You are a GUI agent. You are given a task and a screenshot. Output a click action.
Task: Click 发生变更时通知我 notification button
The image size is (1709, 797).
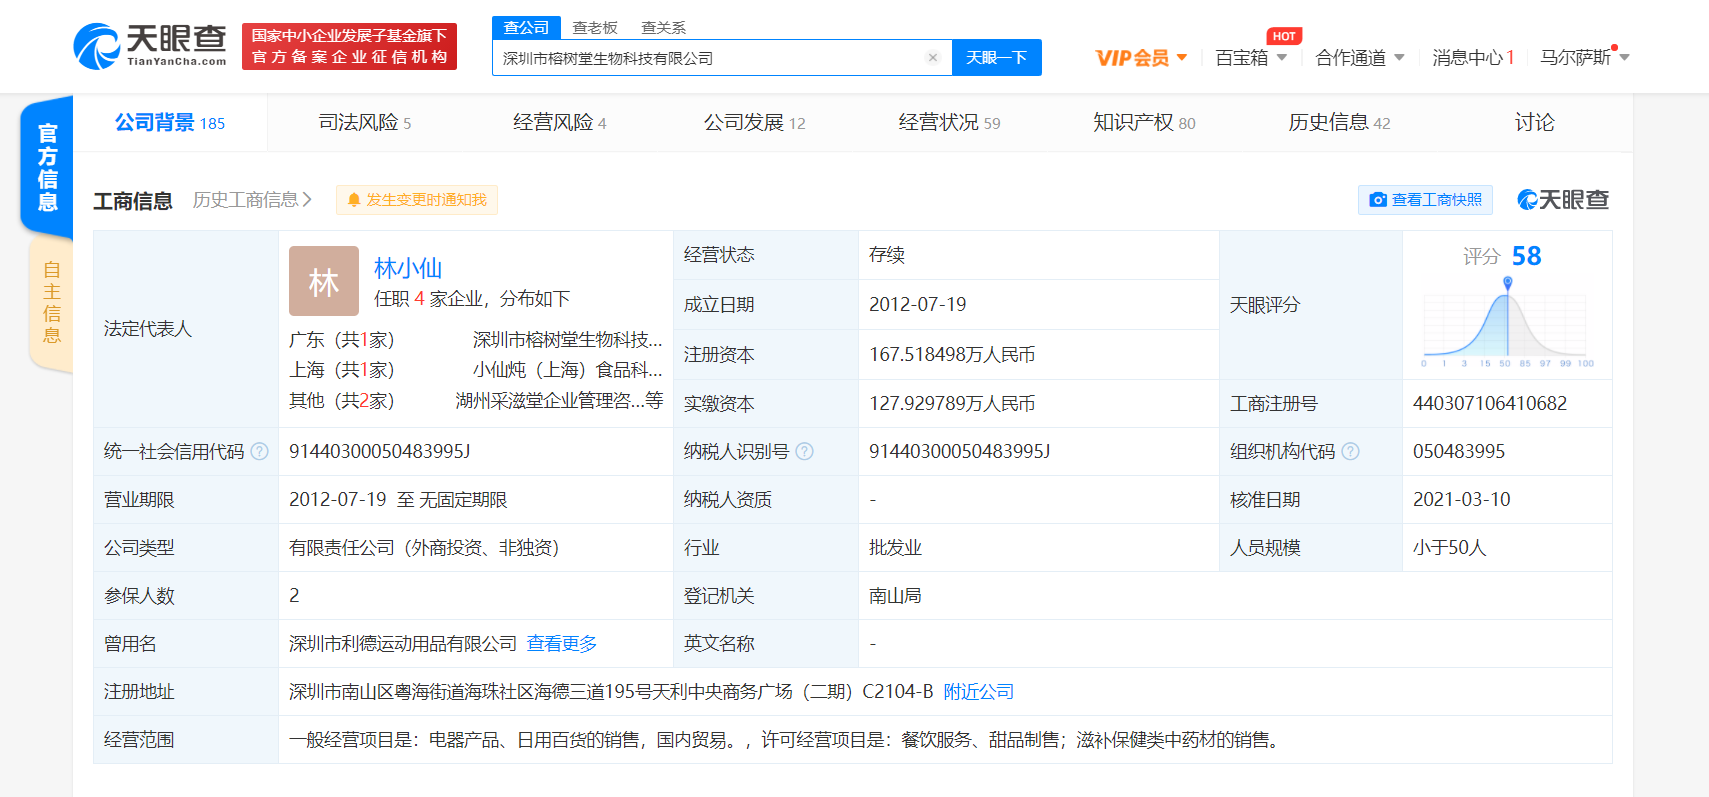pyautogui.click(x=417, y=200)
